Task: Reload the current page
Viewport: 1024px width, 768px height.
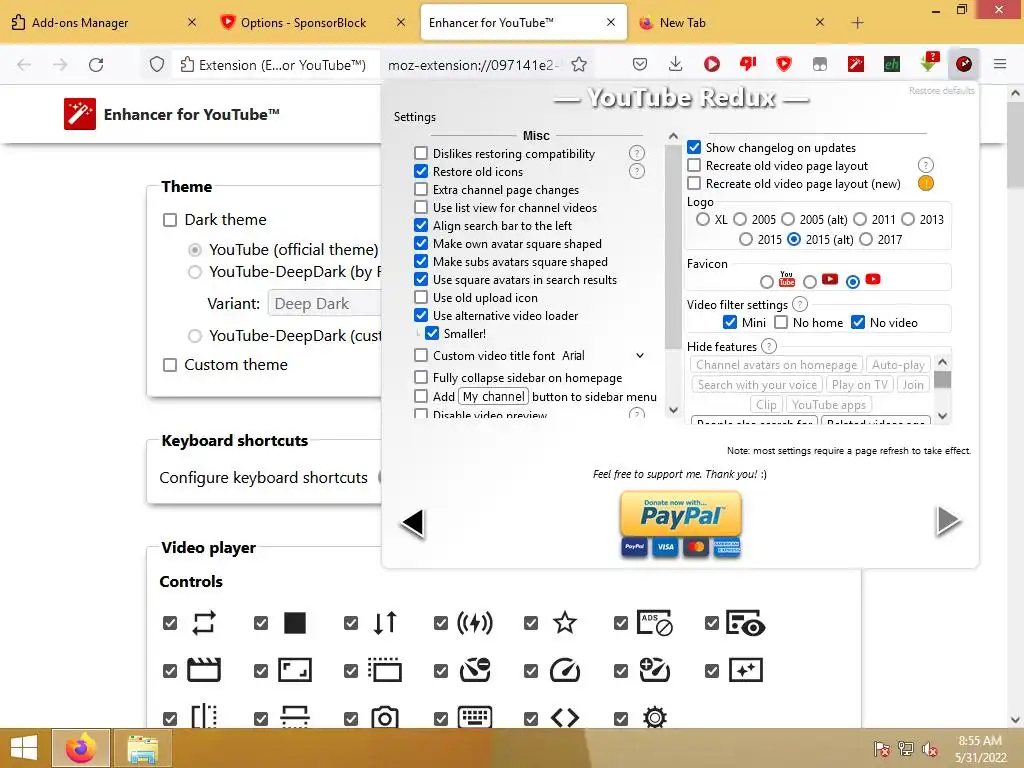Action: 96,65
